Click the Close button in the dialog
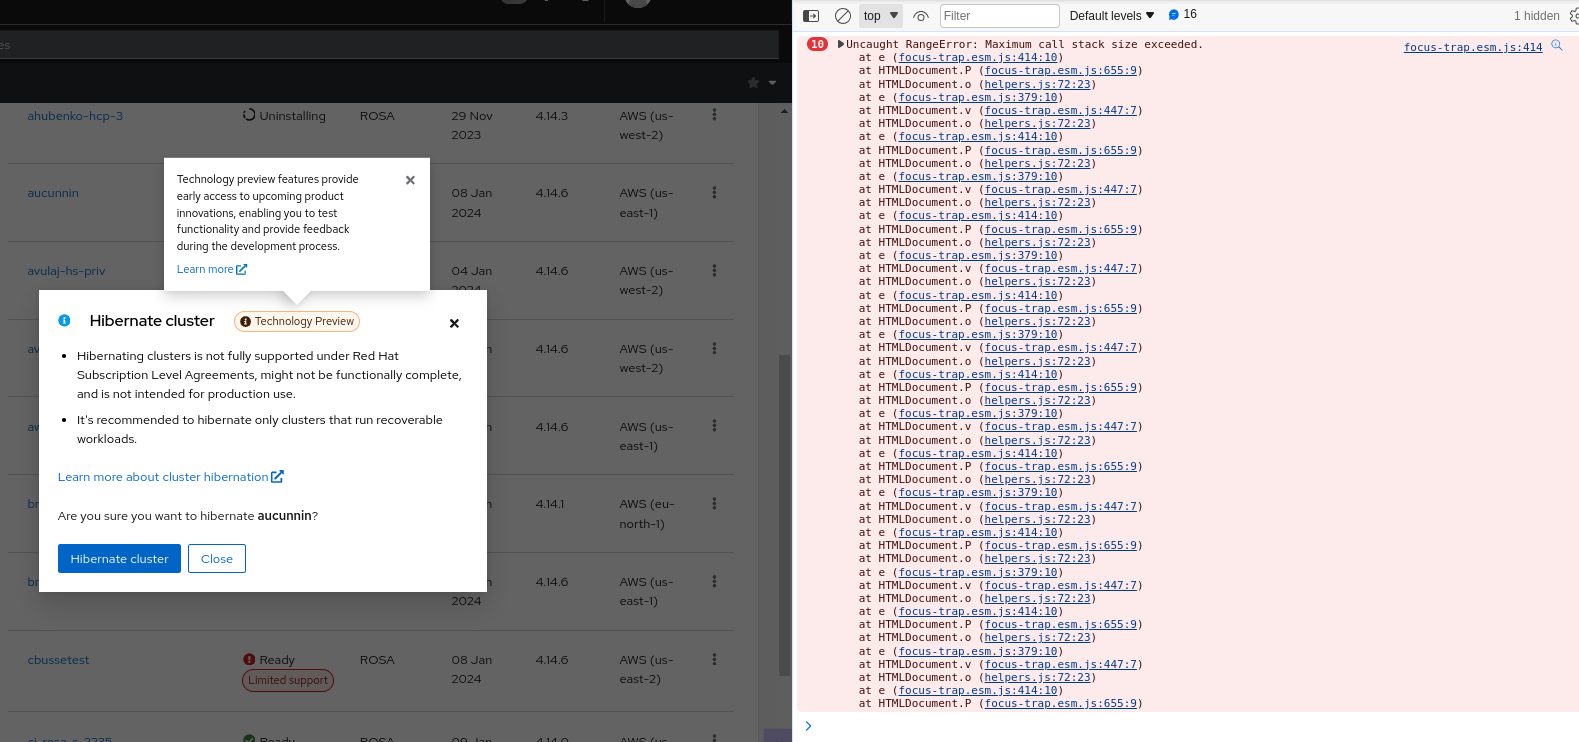Screen dimensions: 1579x742 [x=217, y=559]
